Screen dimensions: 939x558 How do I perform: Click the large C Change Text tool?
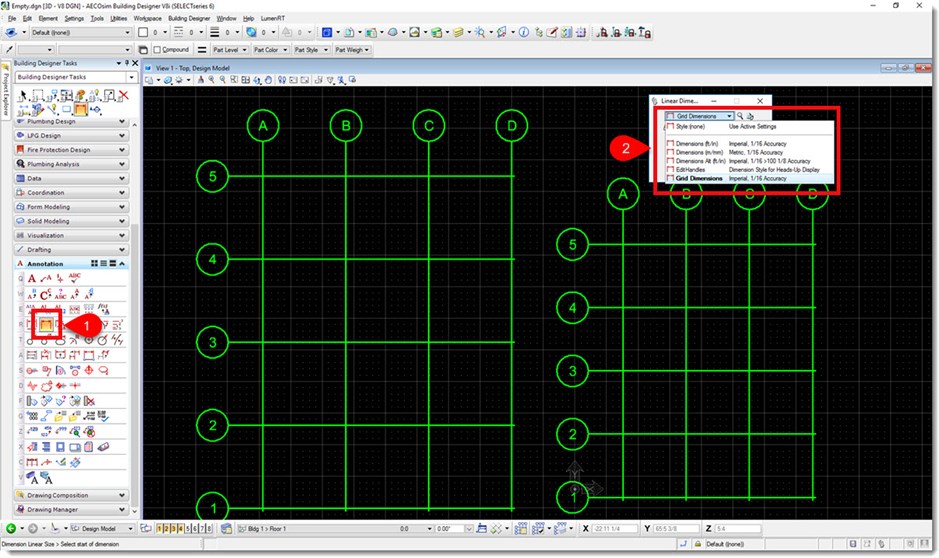click(46, 294)
